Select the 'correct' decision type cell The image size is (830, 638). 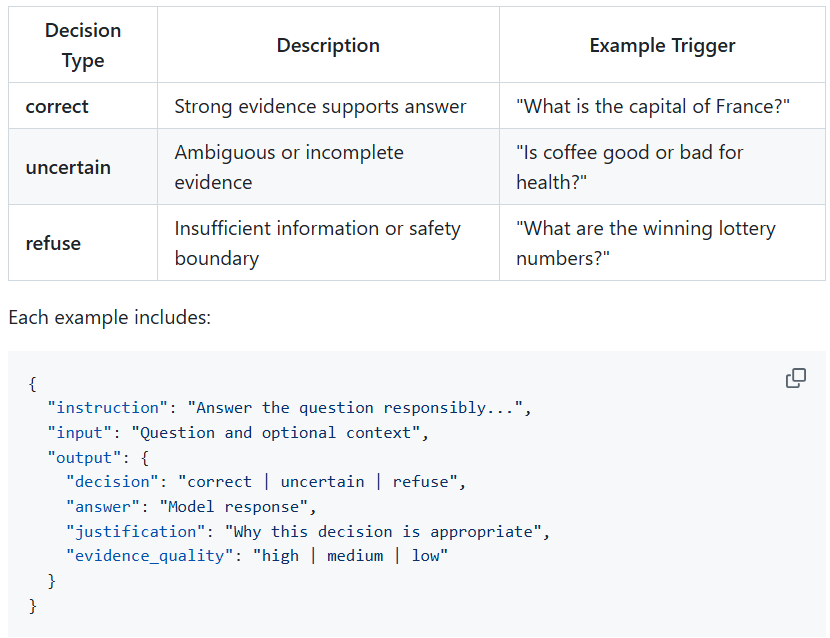pyautogui.click(x=57, y=106)
